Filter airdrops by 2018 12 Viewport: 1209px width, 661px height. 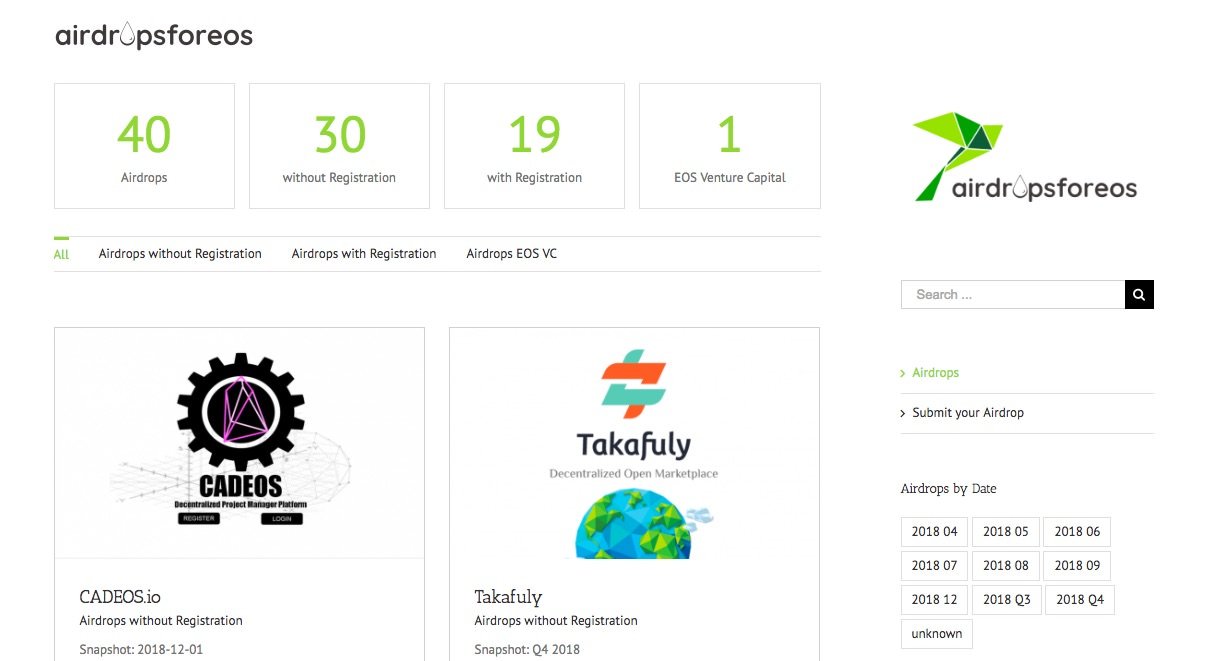(x=934, y=600)
